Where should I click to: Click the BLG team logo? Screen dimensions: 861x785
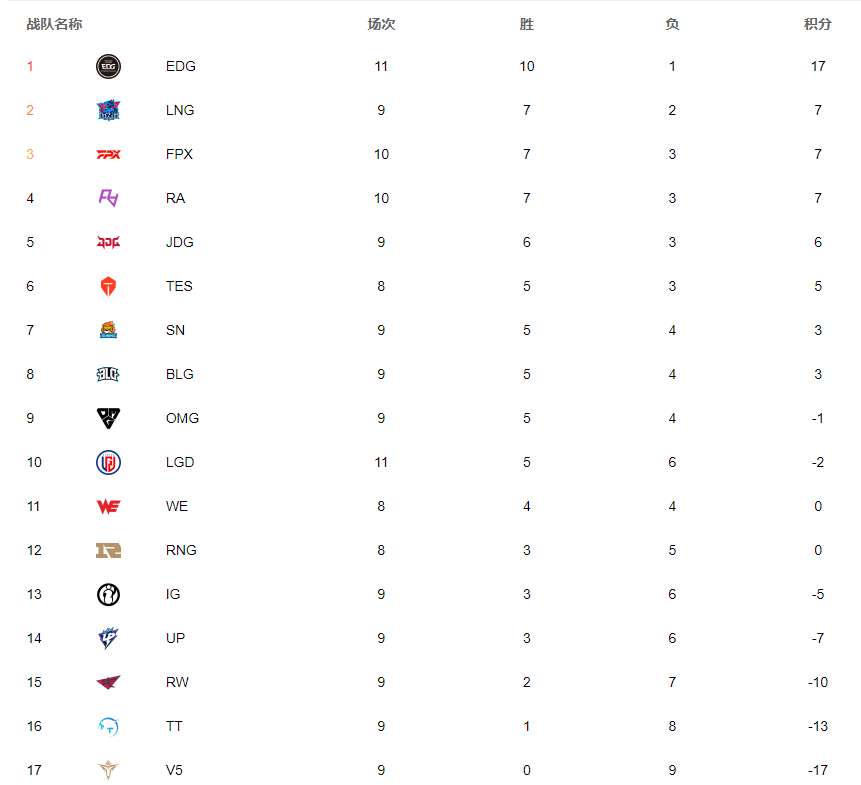click(x=108, y=374)
